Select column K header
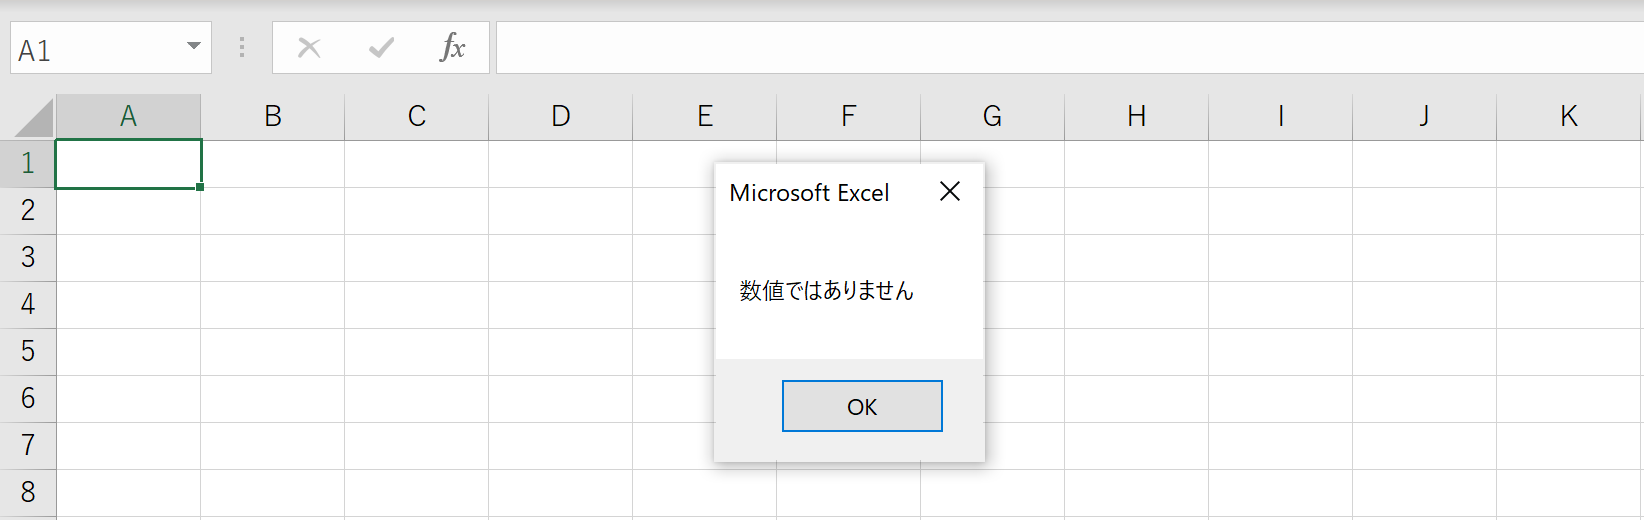 [1569, 117]
